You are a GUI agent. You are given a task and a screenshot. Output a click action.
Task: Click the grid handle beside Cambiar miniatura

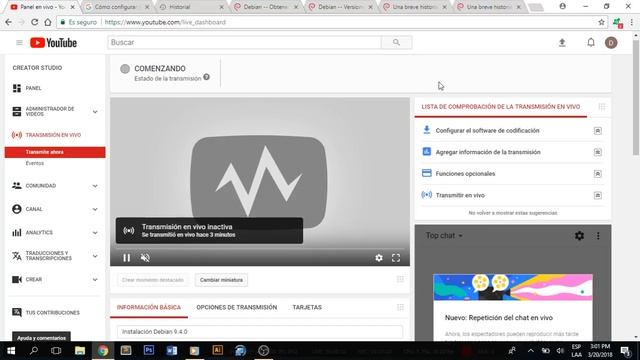[400, 279]
